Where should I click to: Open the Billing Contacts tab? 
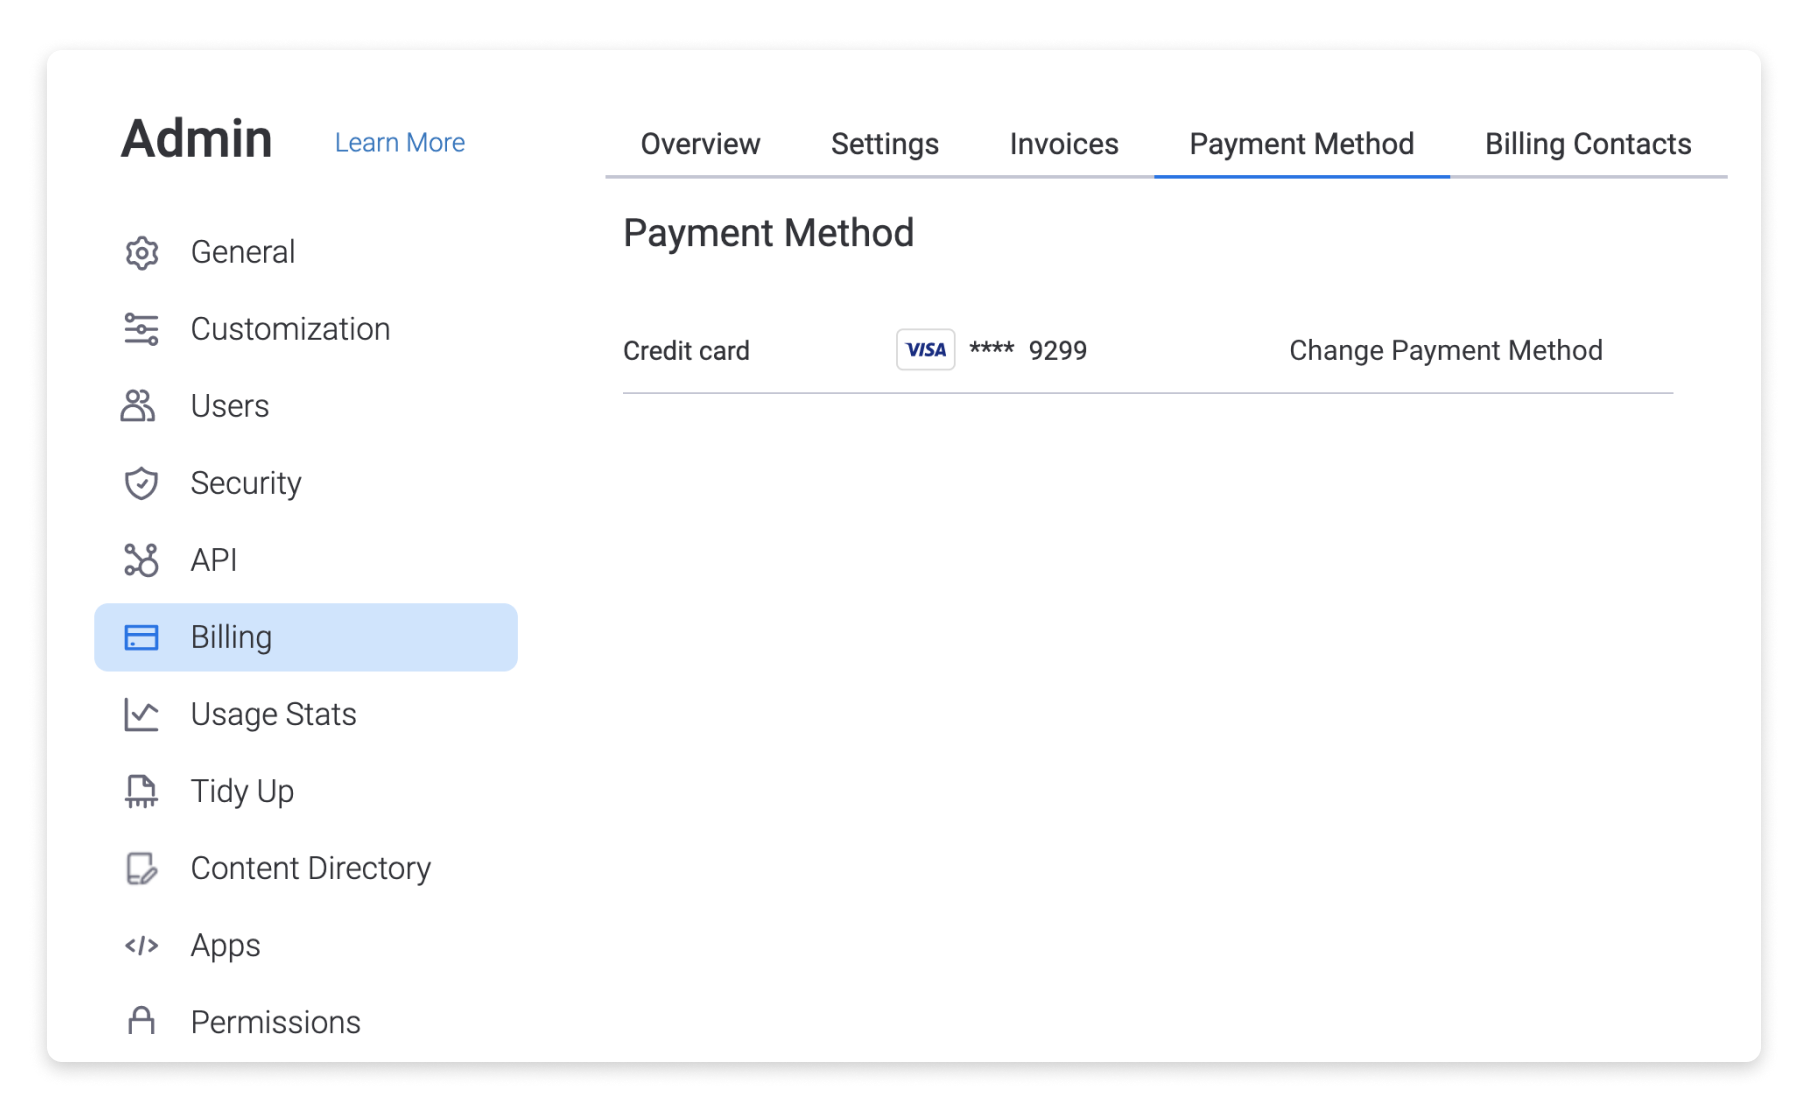click(x=1588, y=144)
